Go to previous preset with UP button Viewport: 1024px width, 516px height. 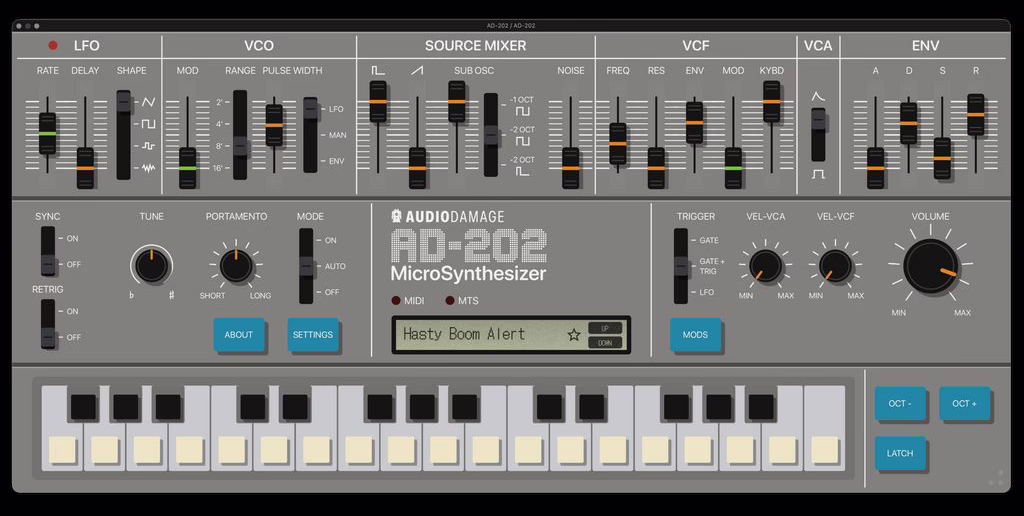(x=605, y=328)
